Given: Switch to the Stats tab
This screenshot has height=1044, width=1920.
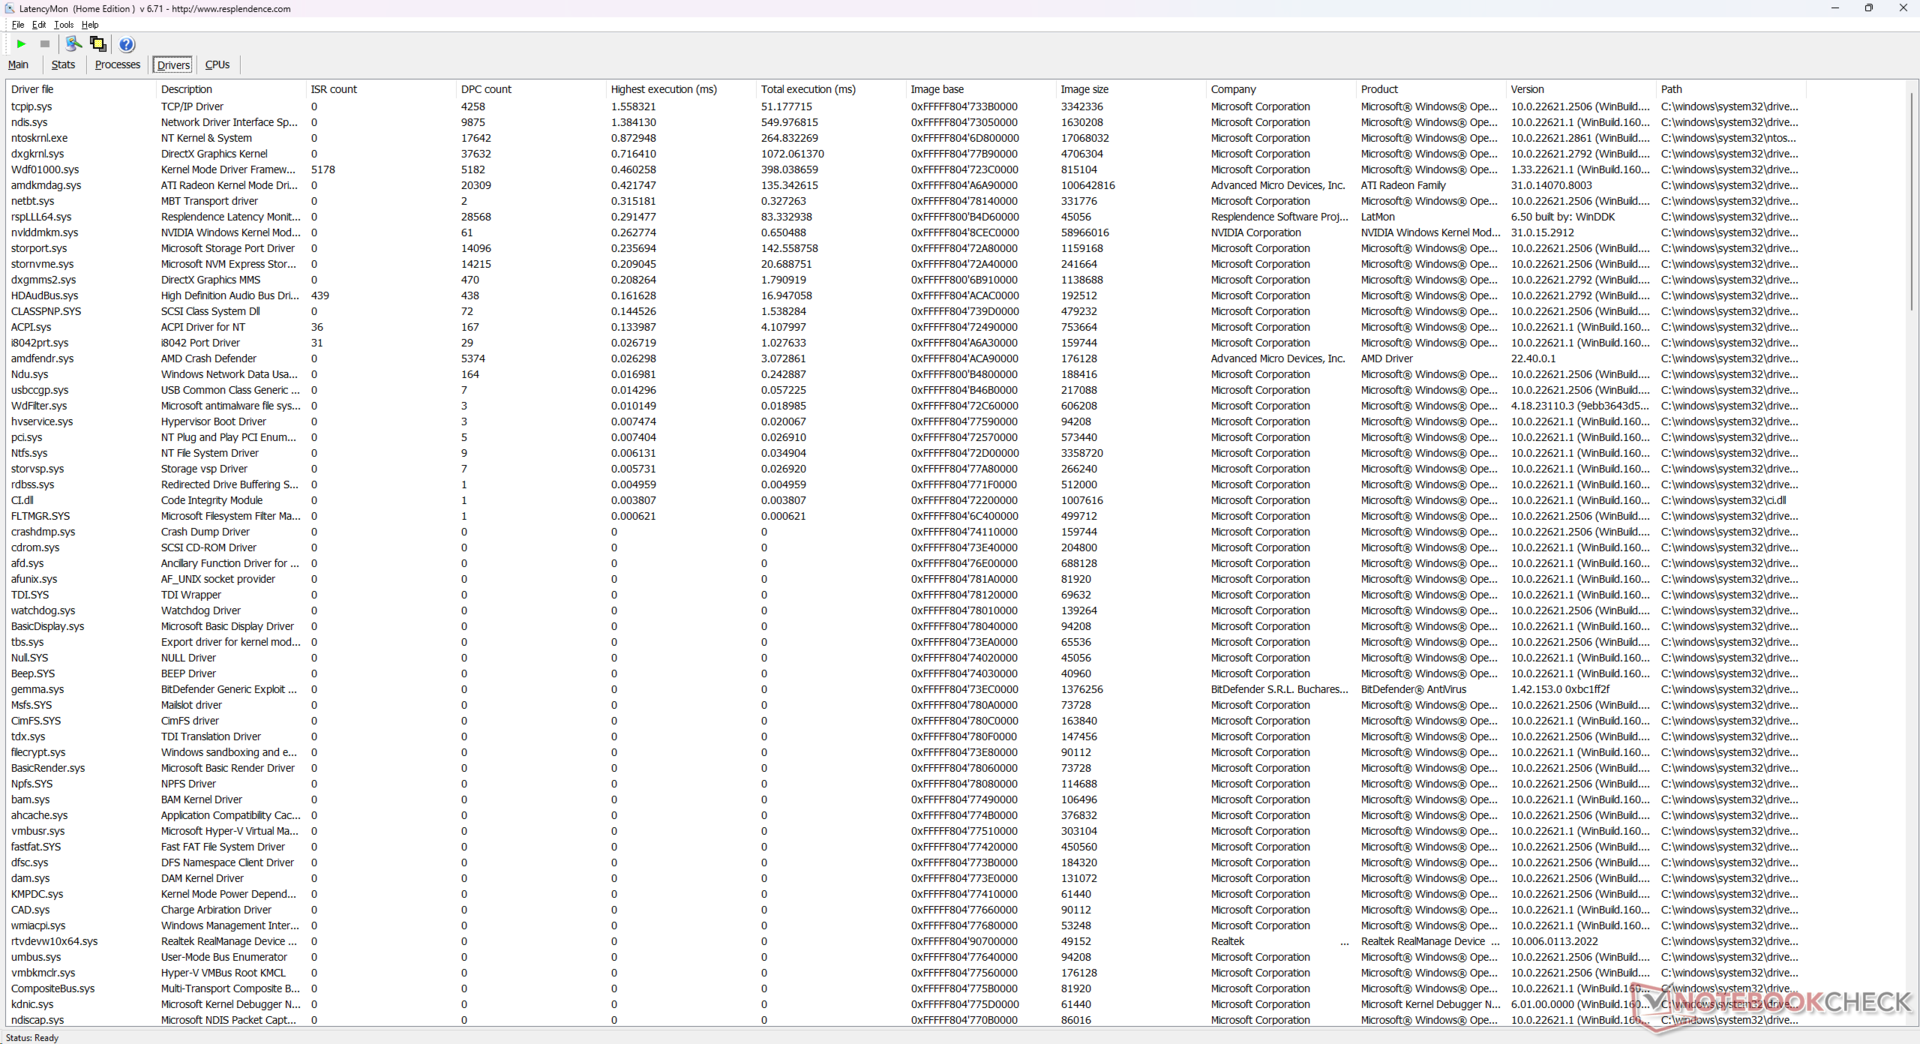Looking at the screenshot, I should point(63,65).
